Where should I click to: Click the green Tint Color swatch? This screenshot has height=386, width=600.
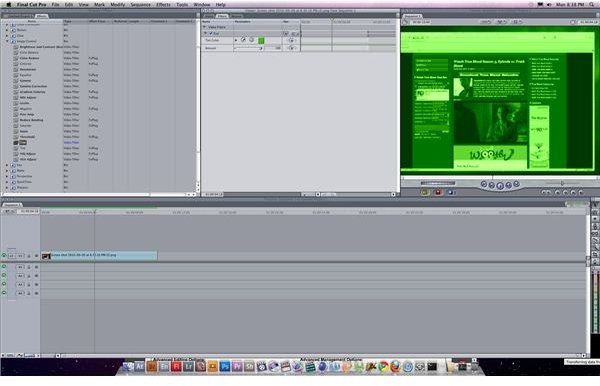pyautogui.click(x=261, y=40)
